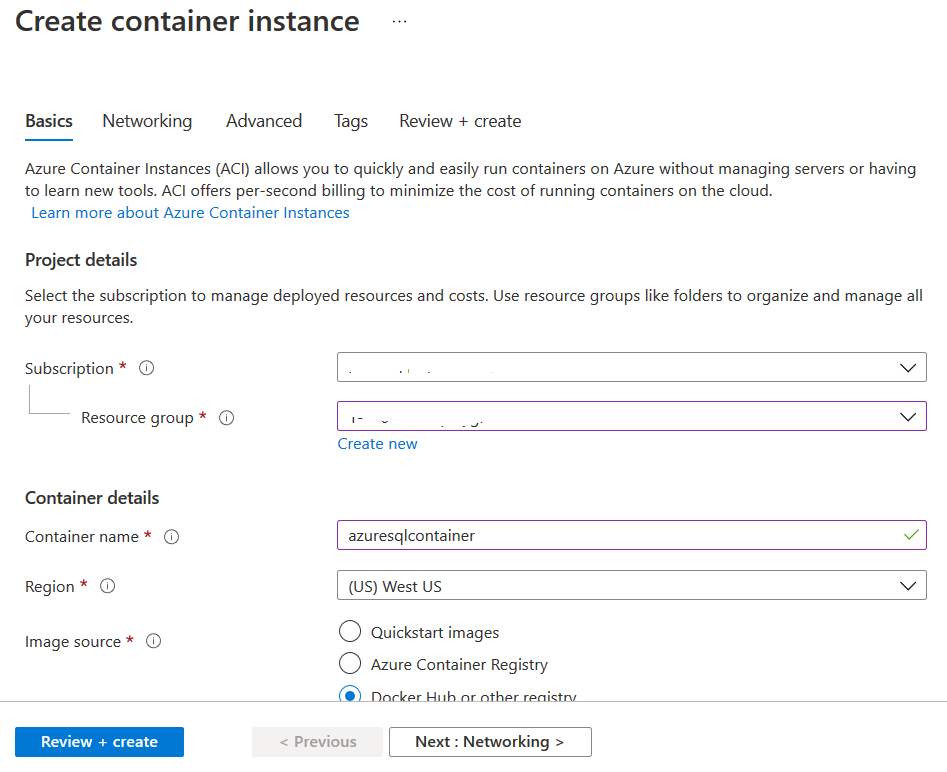Switch to the Networking tab
The image size is (947, 772).
point(147,121)
